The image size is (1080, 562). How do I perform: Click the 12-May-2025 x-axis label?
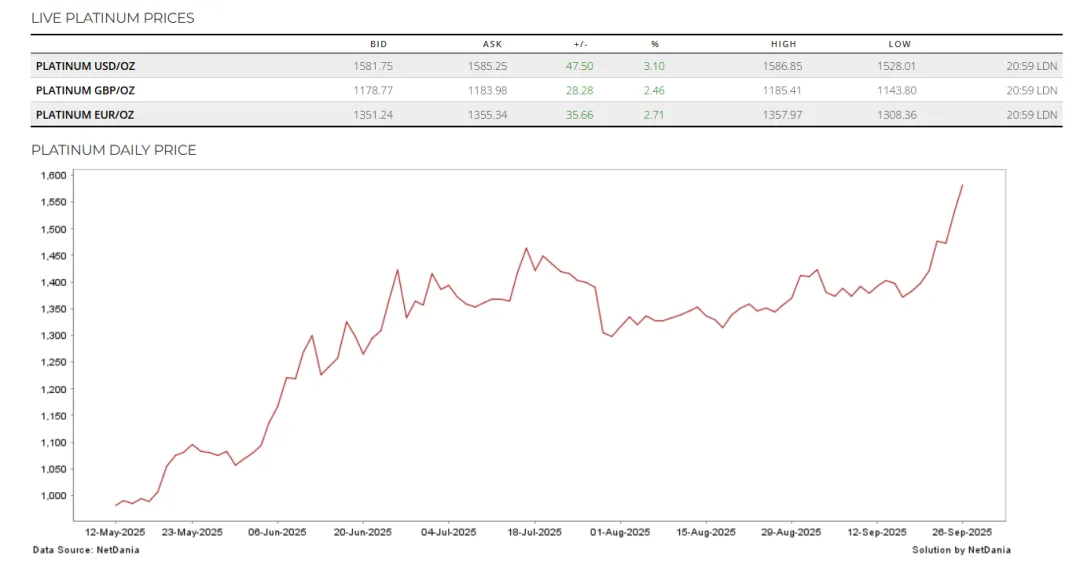point(115,532)
